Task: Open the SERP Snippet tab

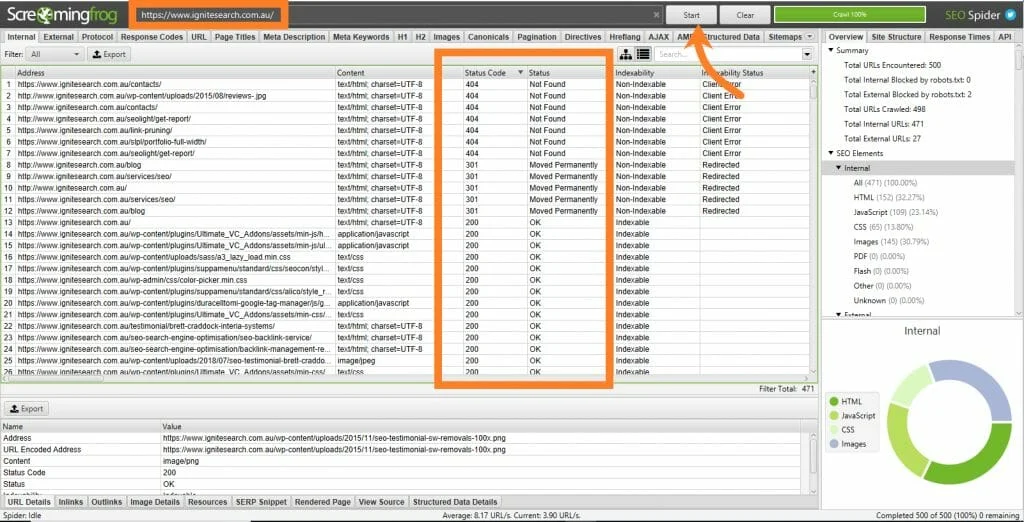Action: [261, 502]
